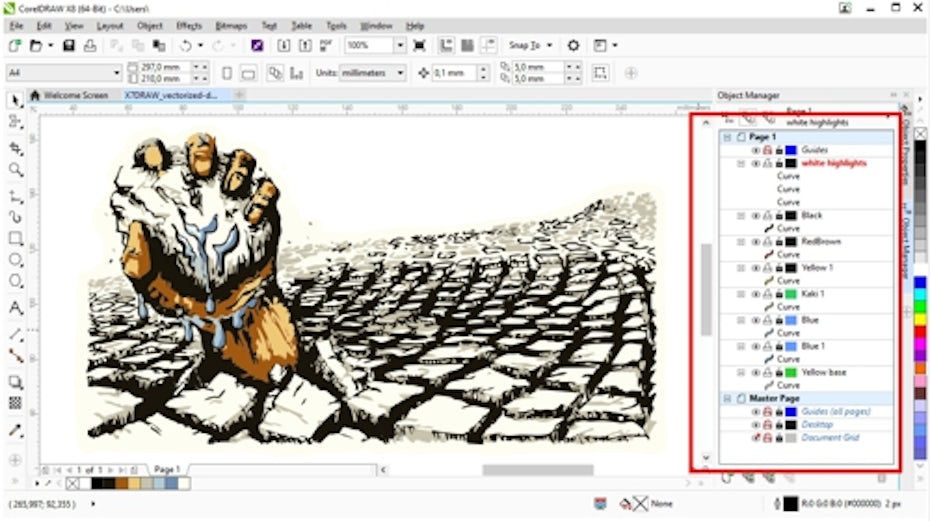Screen dimensions: 930x521
Task: Switch to the Welcome Screen tab
Action: coord(75,95)
